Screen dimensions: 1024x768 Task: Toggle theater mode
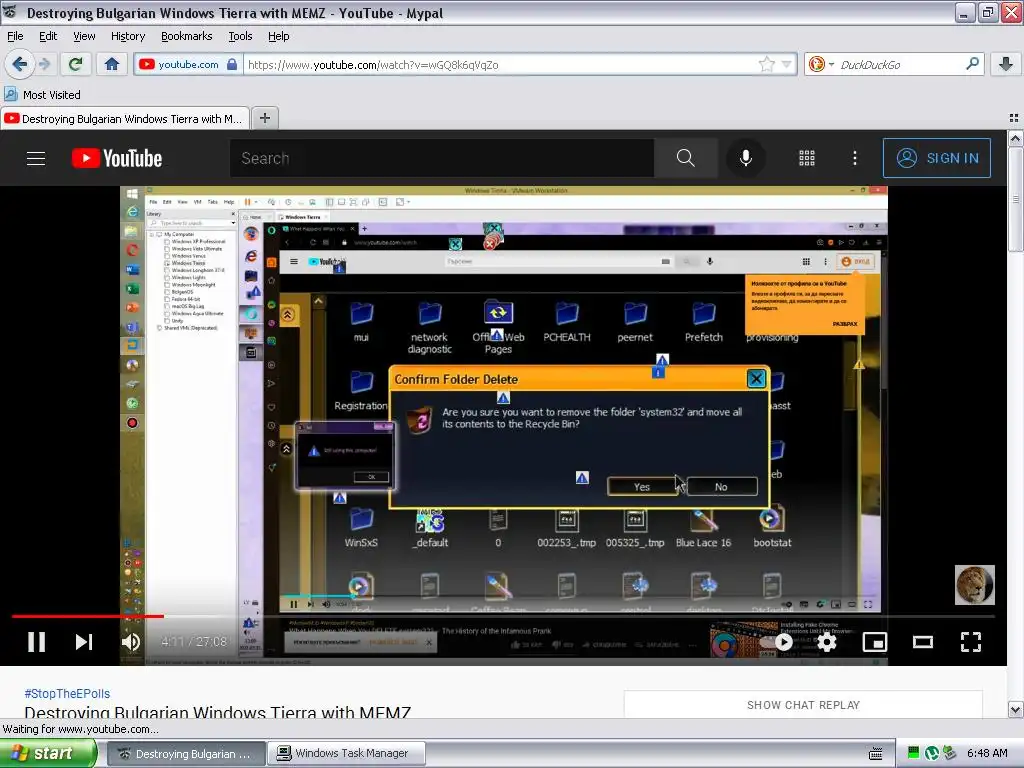(x=923, y=642)
